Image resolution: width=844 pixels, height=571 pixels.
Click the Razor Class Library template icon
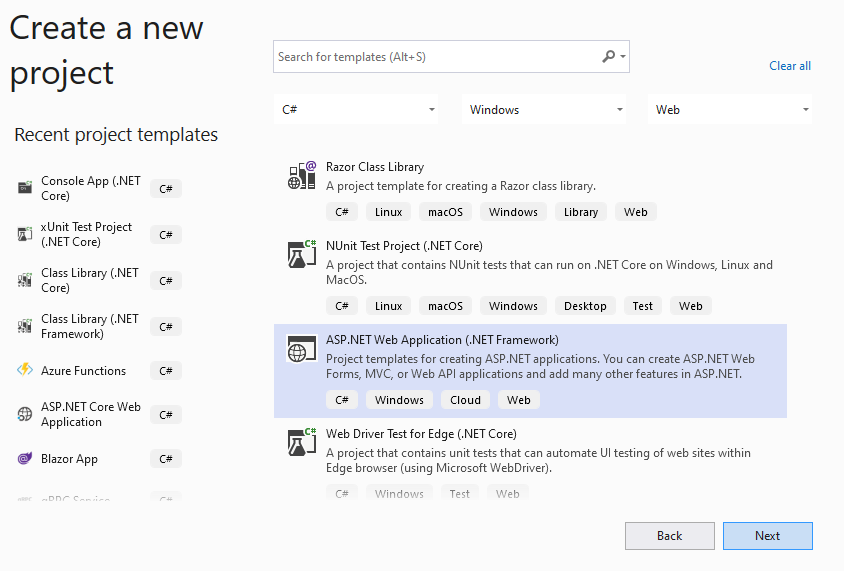(x=302, y=175)
